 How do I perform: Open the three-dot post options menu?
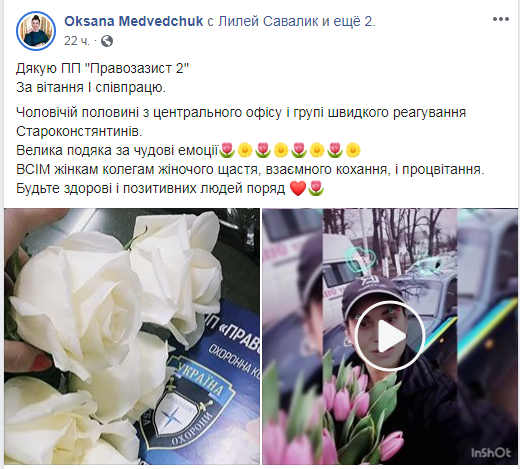click(501, 19)
